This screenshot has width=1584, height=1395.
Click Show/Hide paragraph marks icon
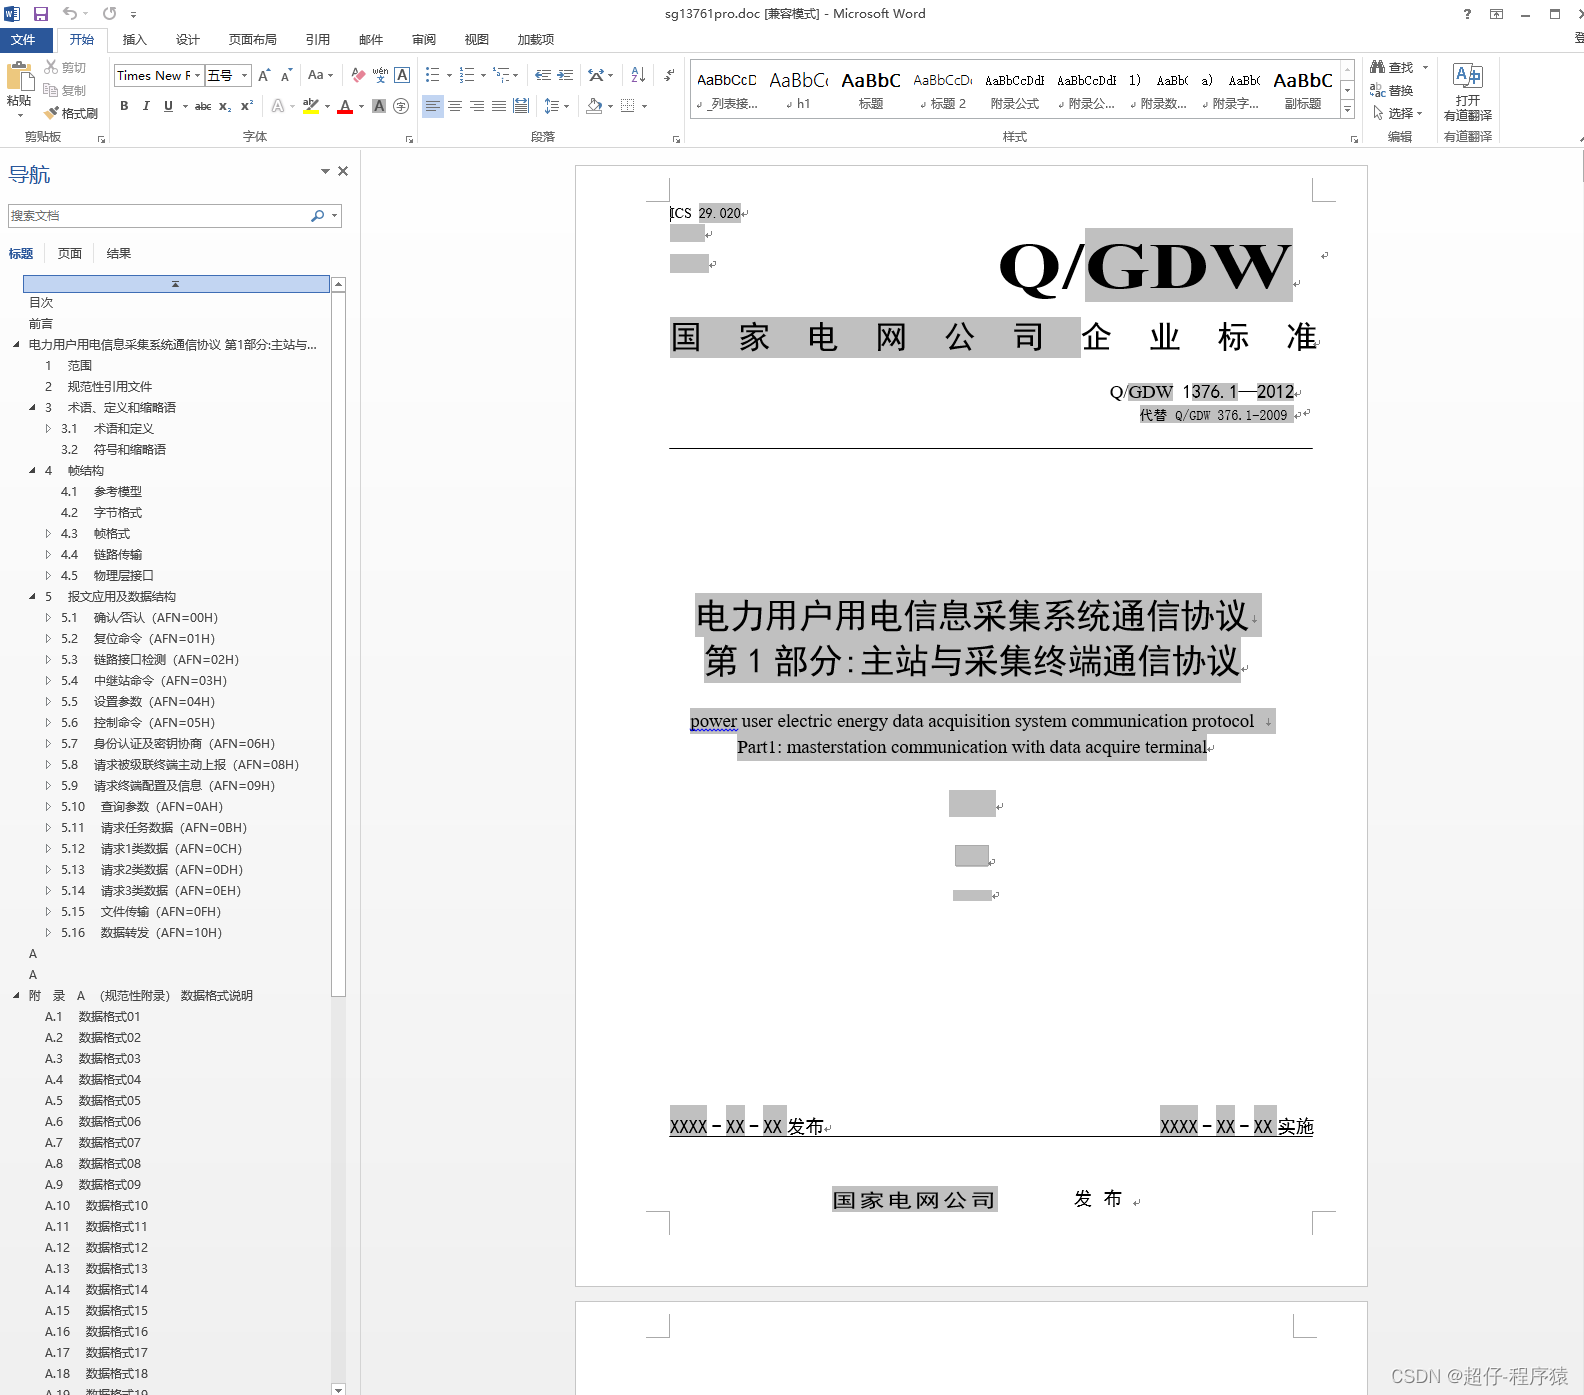tap(669, 75)
